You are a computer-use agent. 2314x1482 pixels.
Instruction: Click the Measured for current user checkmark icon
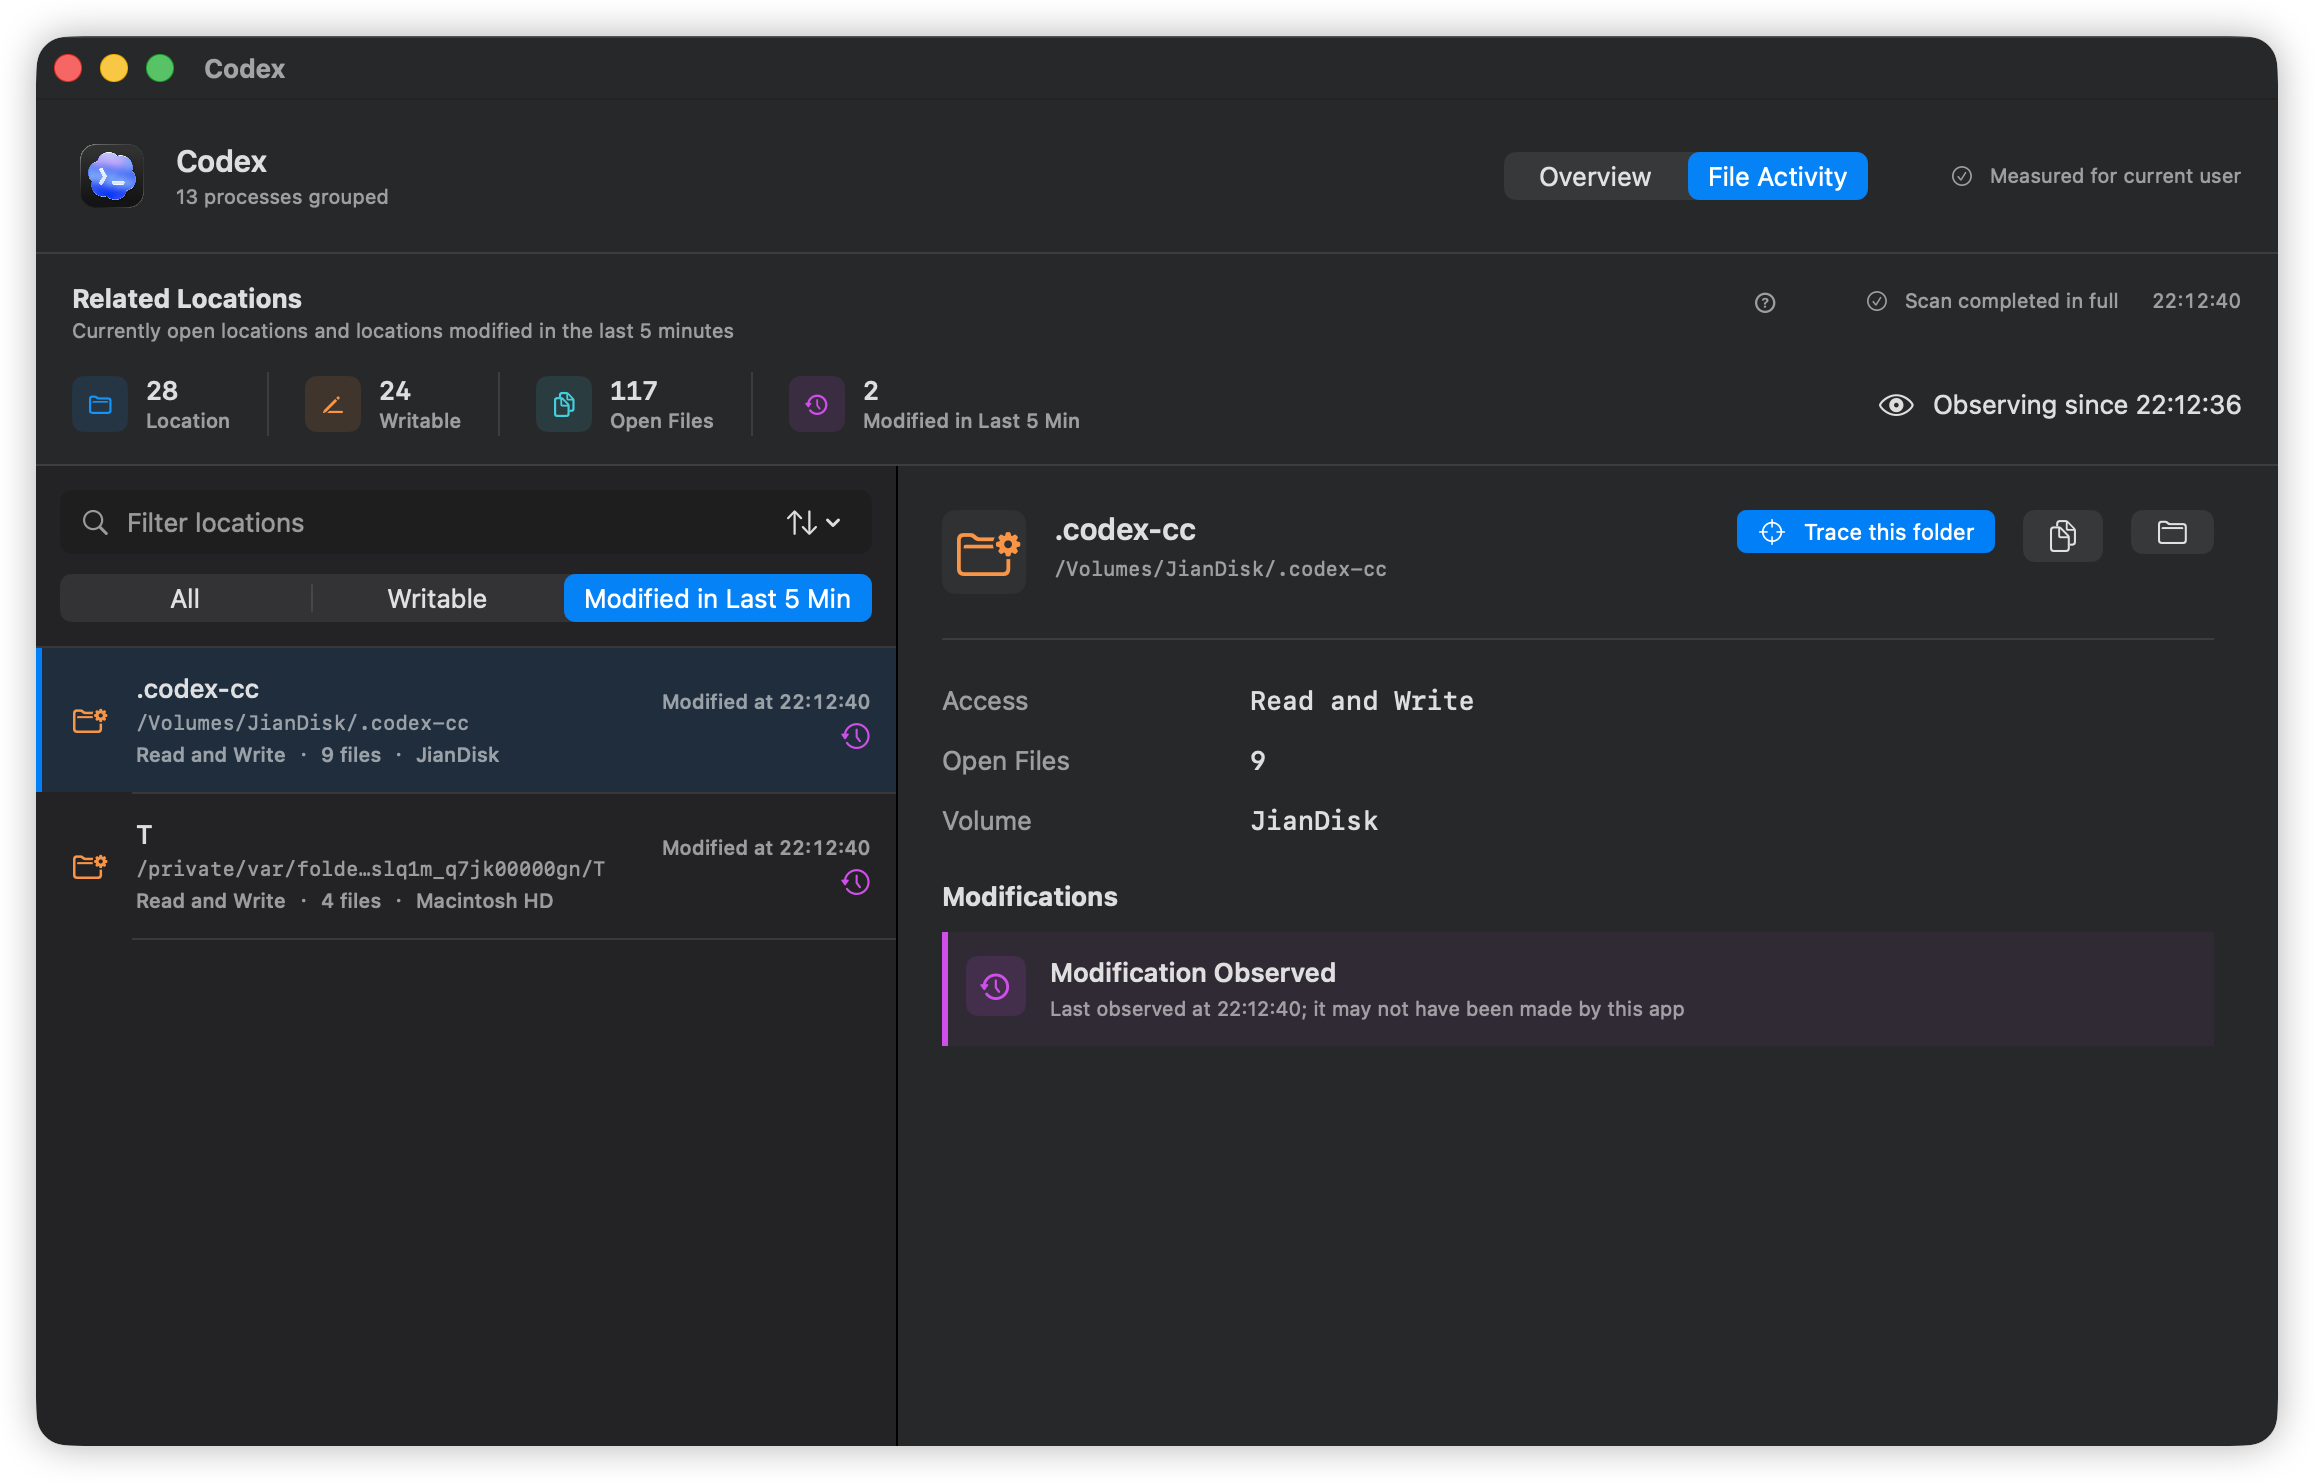(1962, 176)
